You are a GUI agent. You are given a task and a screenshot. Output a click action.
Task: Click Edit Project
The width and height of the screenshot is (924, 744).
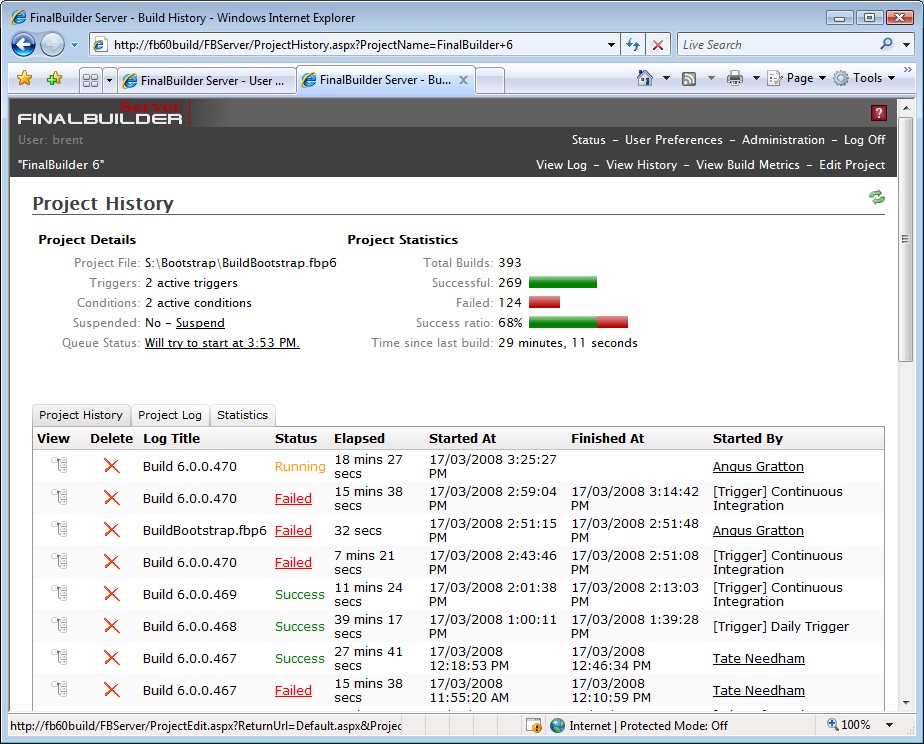coord(852,165)
